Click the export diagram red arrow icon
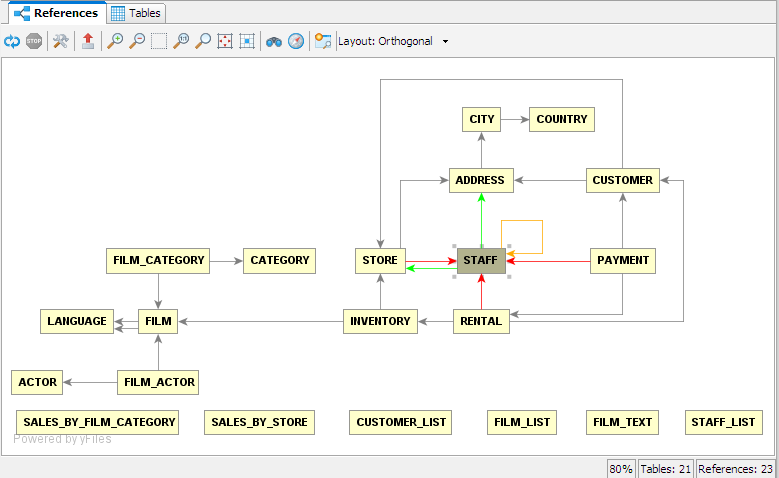779x478 pixels. (x=89, y=42)
